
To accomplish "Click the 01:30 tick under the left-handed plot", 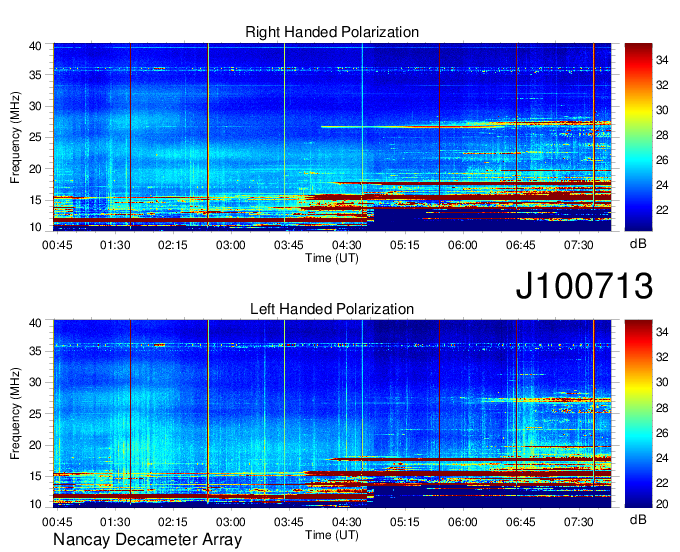I will click(115, 522).
